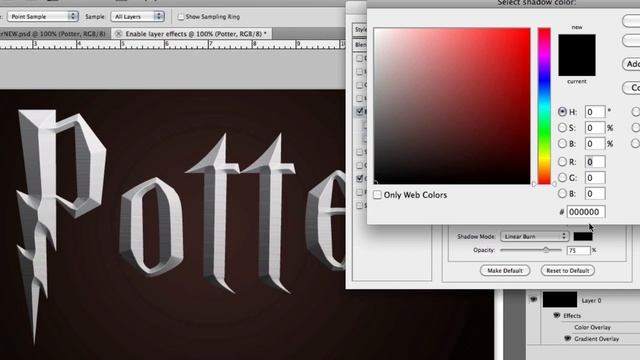640x360 pixels.
Task: Enable Show Sampling Ring checkbox
Action: pos(181,17)
